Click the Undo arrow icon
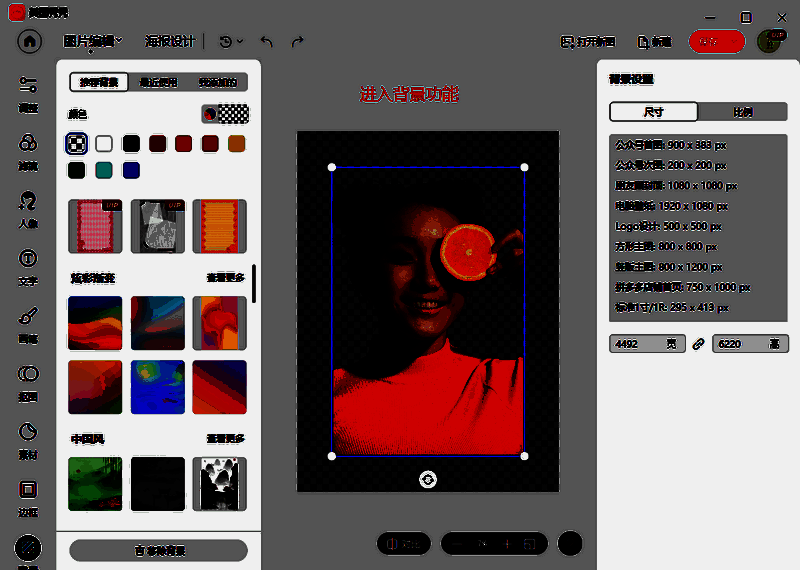This screenshot has width=800, height=570. (x=266, y=42)
